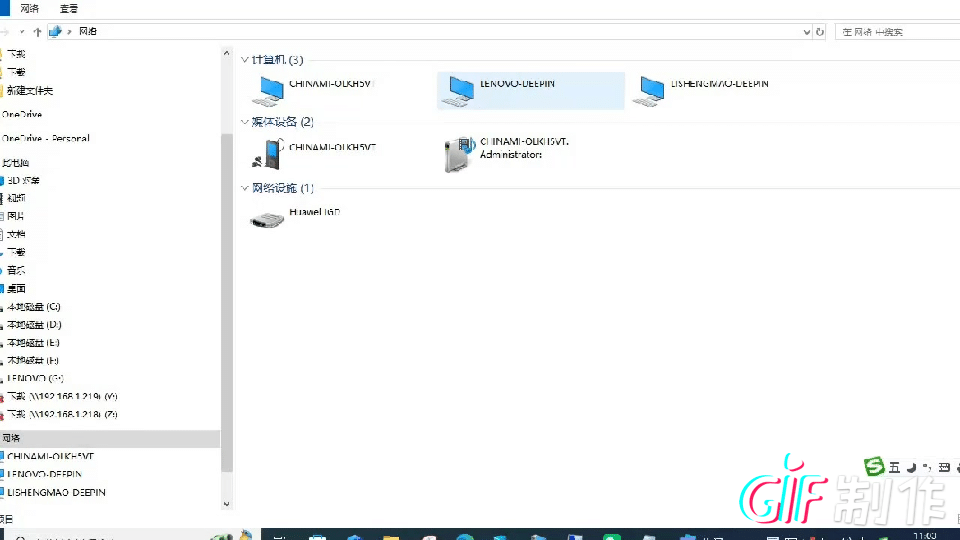Open the 网络 ribbon tab
The image size is (960, 540).
[29, 9]
